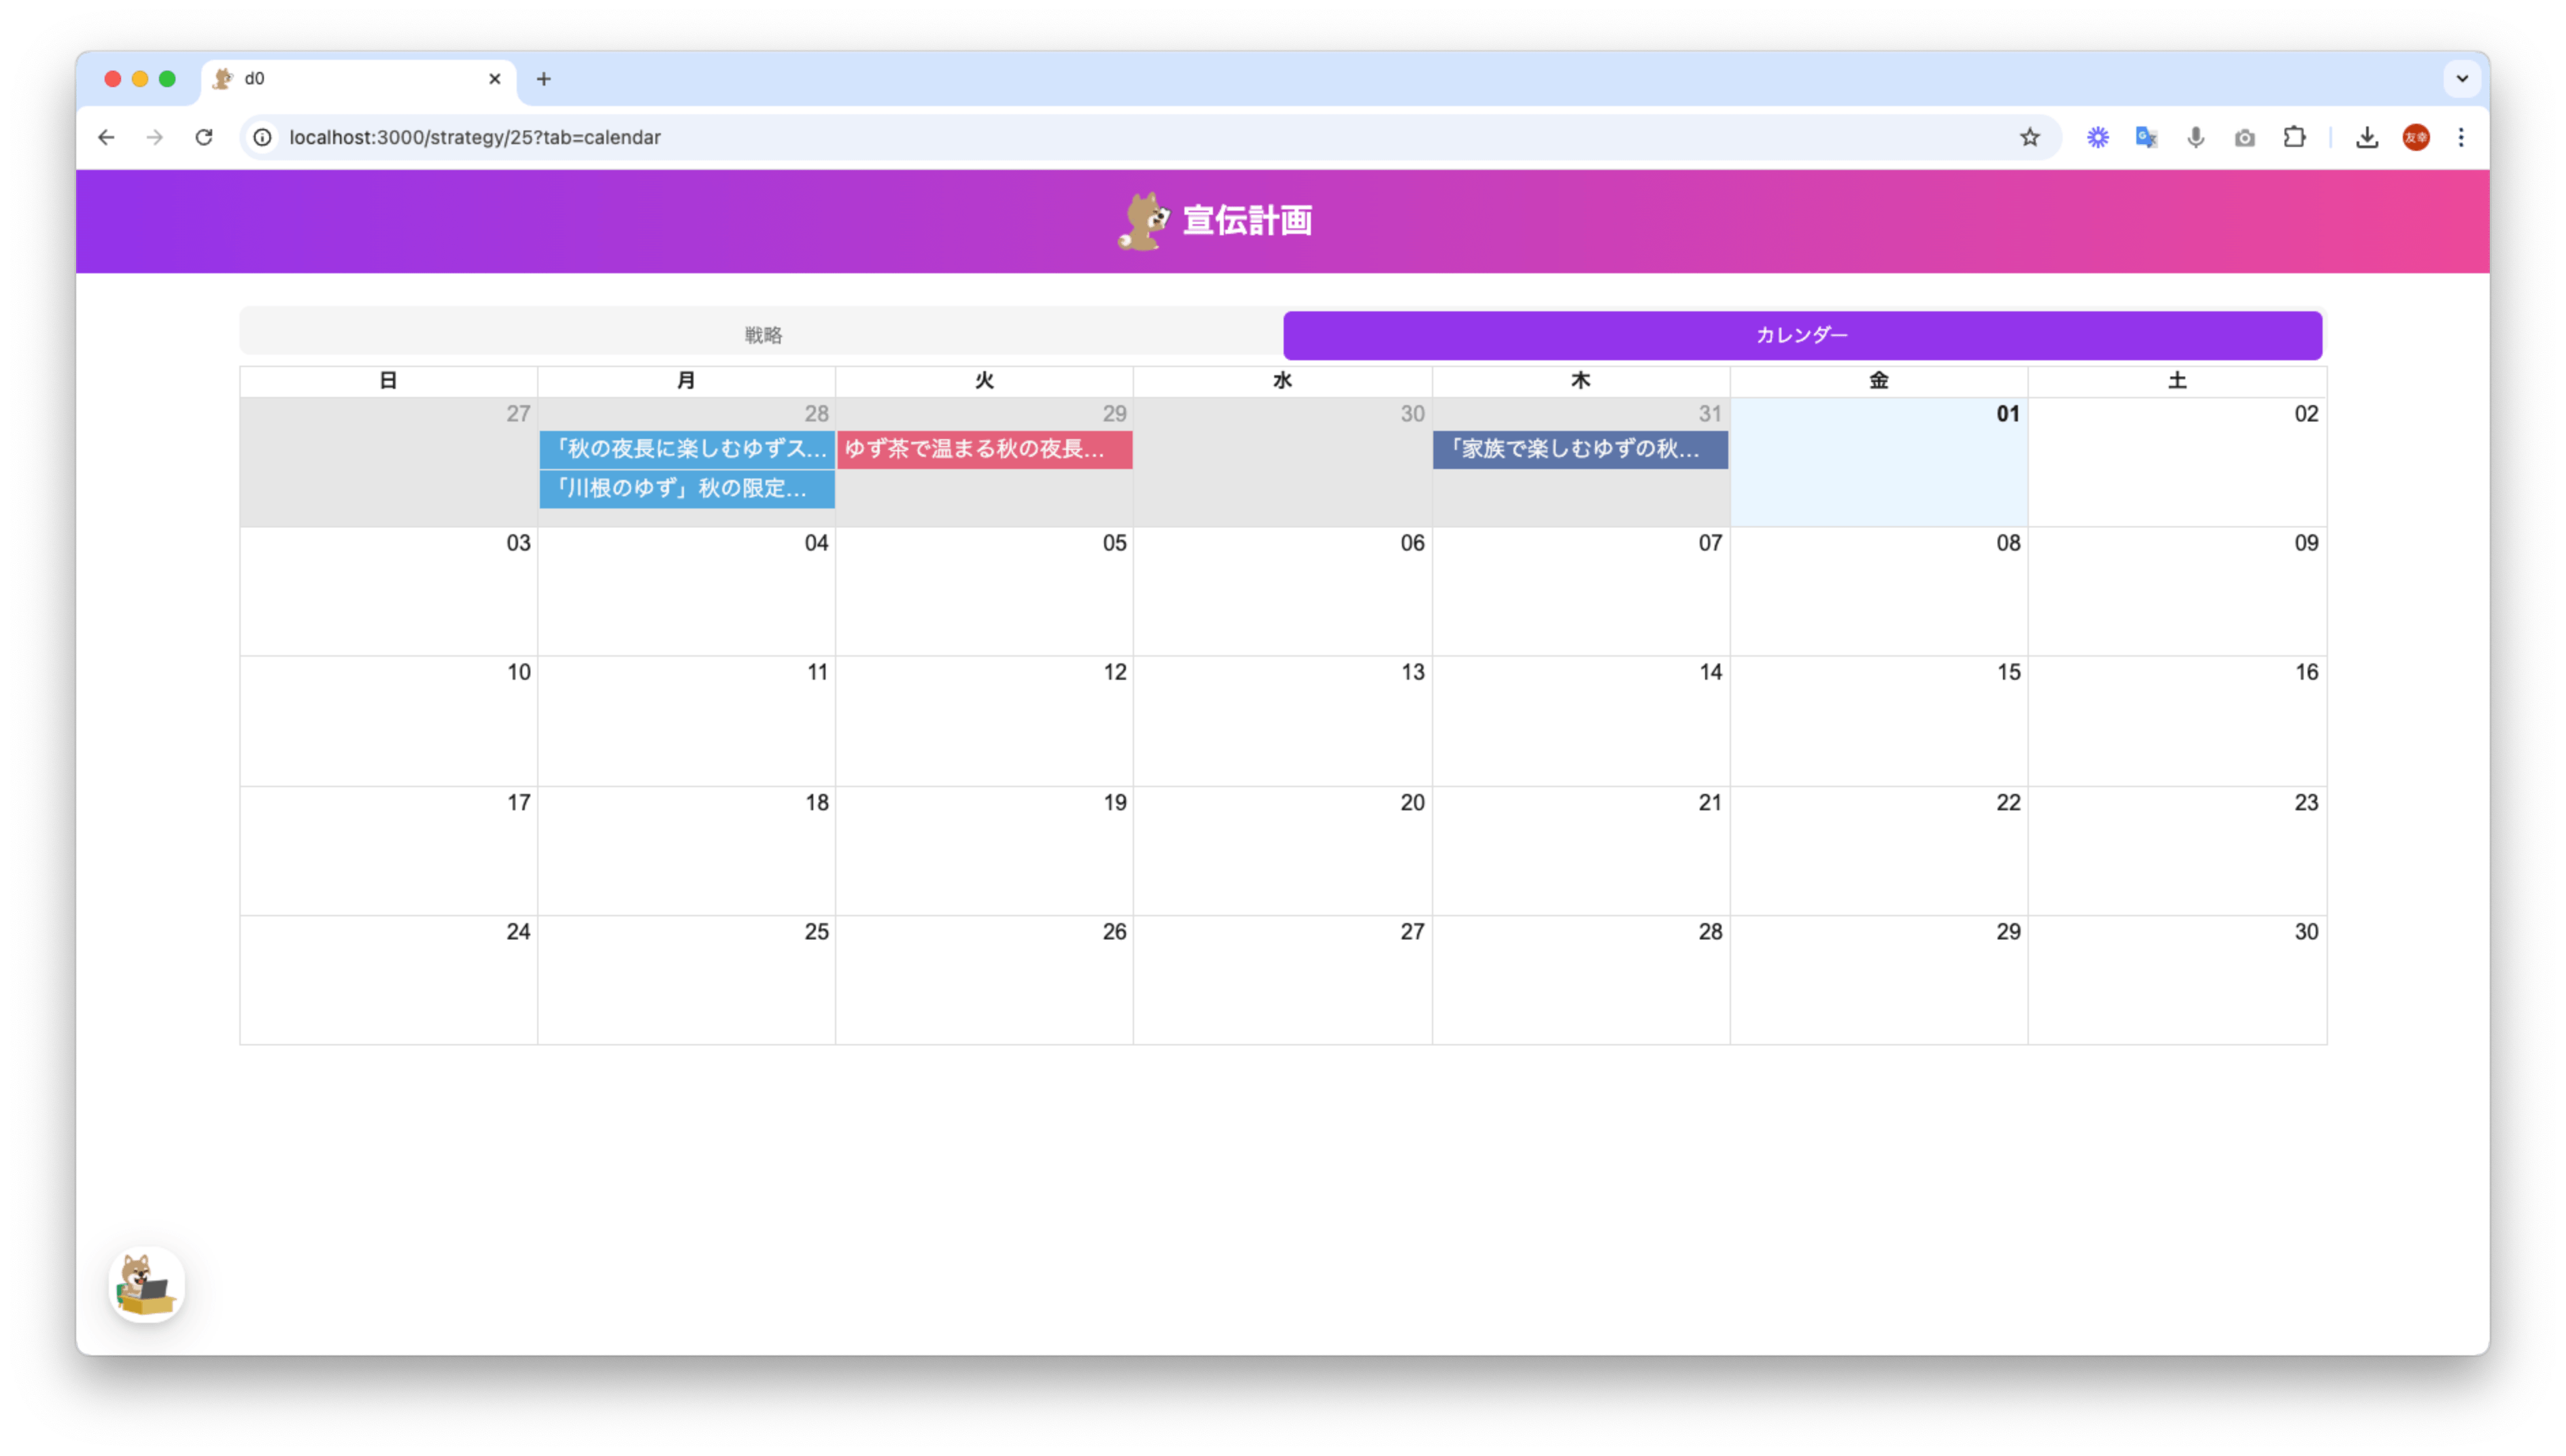
Task: Open the Extensions puzzle piece icon
Action: 2294,137
